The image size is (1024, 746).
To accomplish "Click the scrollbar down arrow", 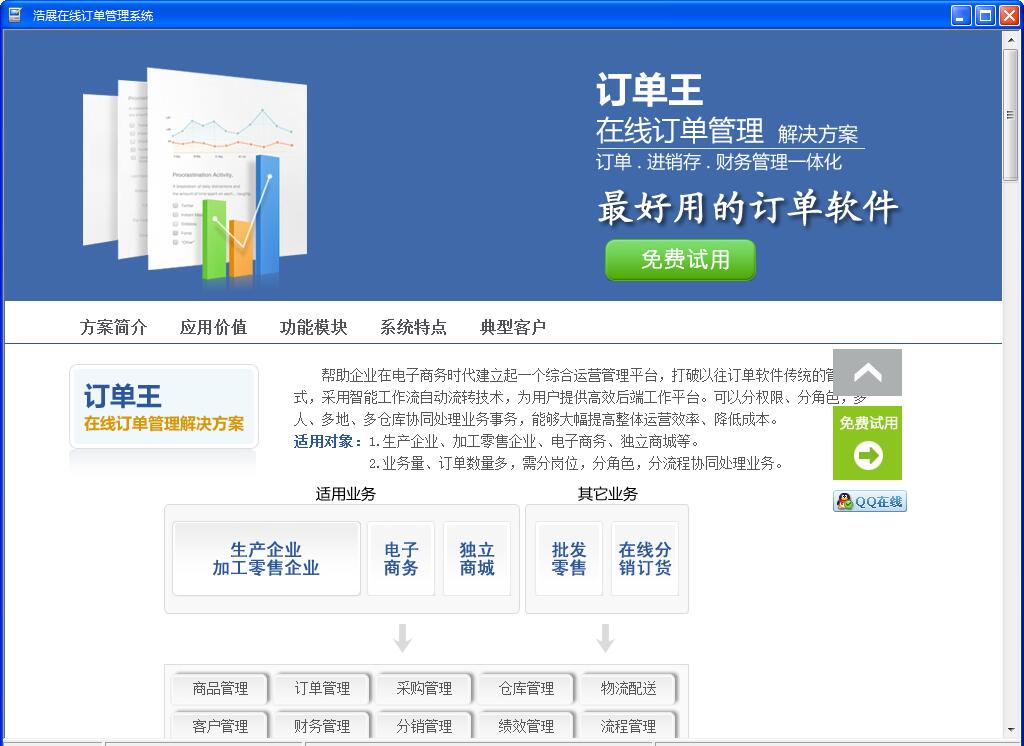I will (1010, 729).
